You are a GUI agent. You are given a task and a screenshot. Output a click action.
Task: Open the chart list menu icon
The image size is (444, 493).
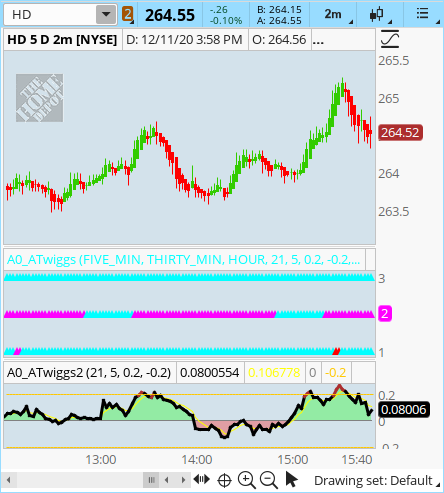click(423, 14)
